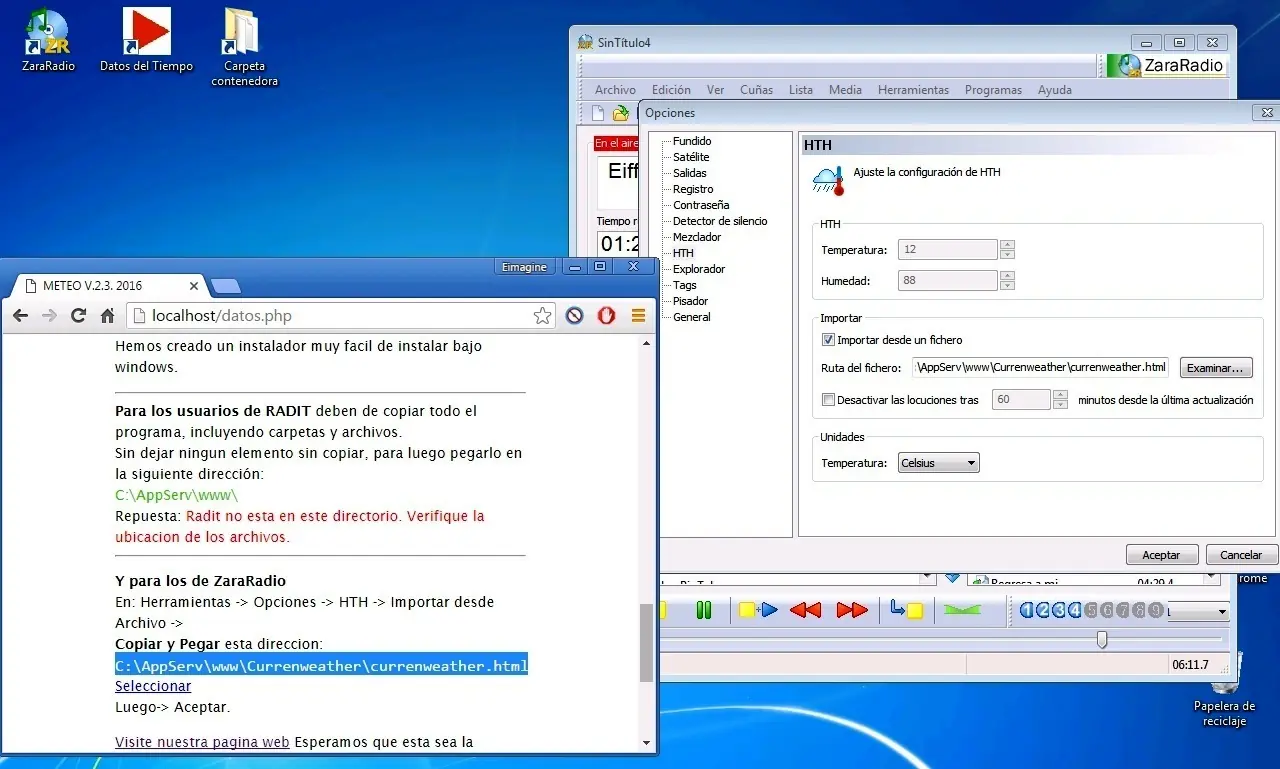Viewport: 1280px width, 769px height.
Task: Select greyed player number 9
Action: (1156, 610)
